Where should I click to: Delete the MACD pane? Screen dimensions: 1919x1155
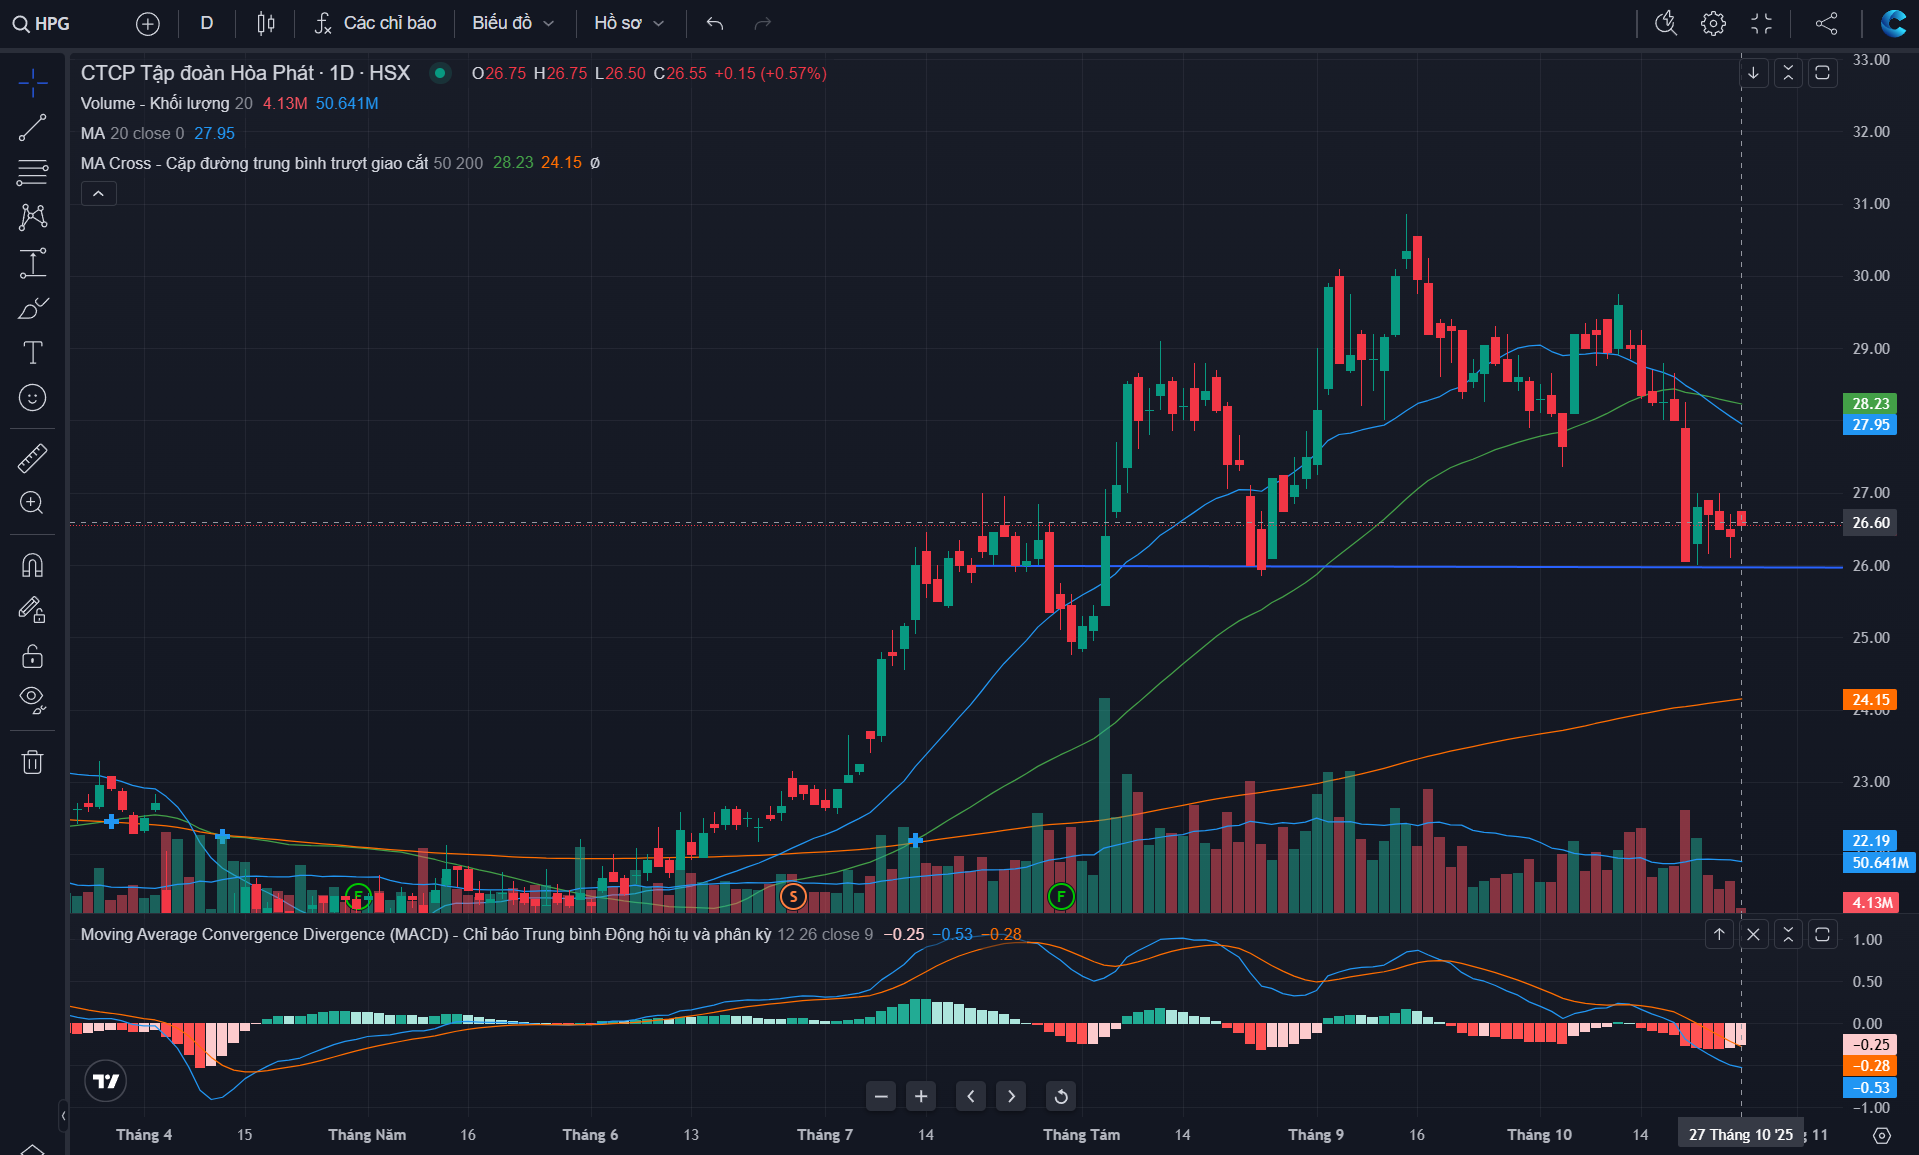tap(1754, 934)
